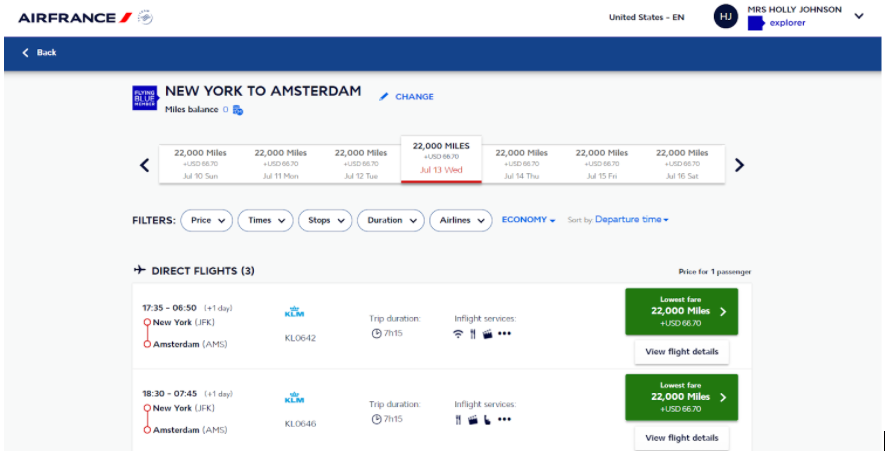This screenshot has width=885, height=451.
Task: Click the miles balance transfer icon
Action: [x=238, y=110]
